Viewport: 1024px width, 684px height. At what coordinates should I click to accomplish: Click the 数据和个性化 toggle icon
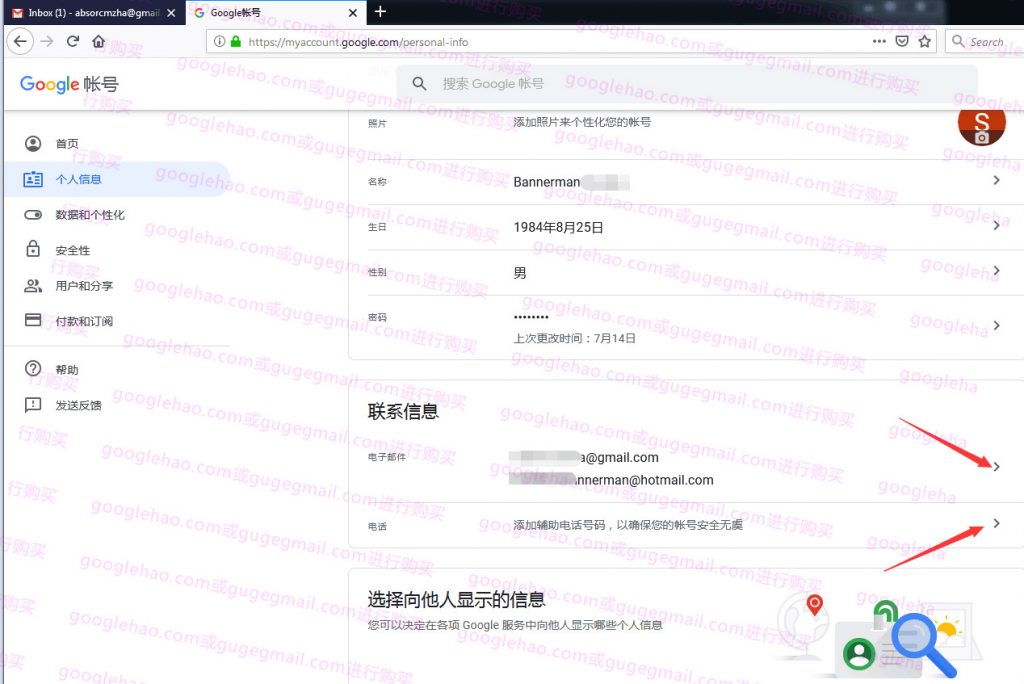[33, 215]
